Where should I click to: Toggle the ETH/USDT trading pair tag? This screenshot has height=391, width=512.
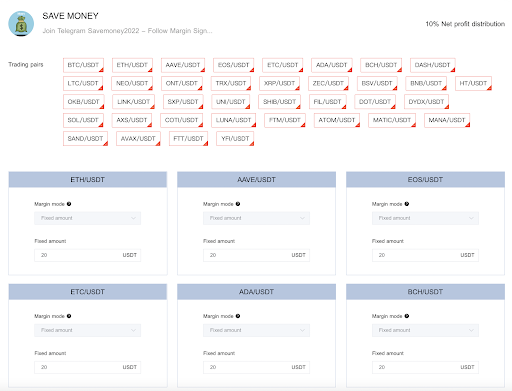(x=132, y=65)
